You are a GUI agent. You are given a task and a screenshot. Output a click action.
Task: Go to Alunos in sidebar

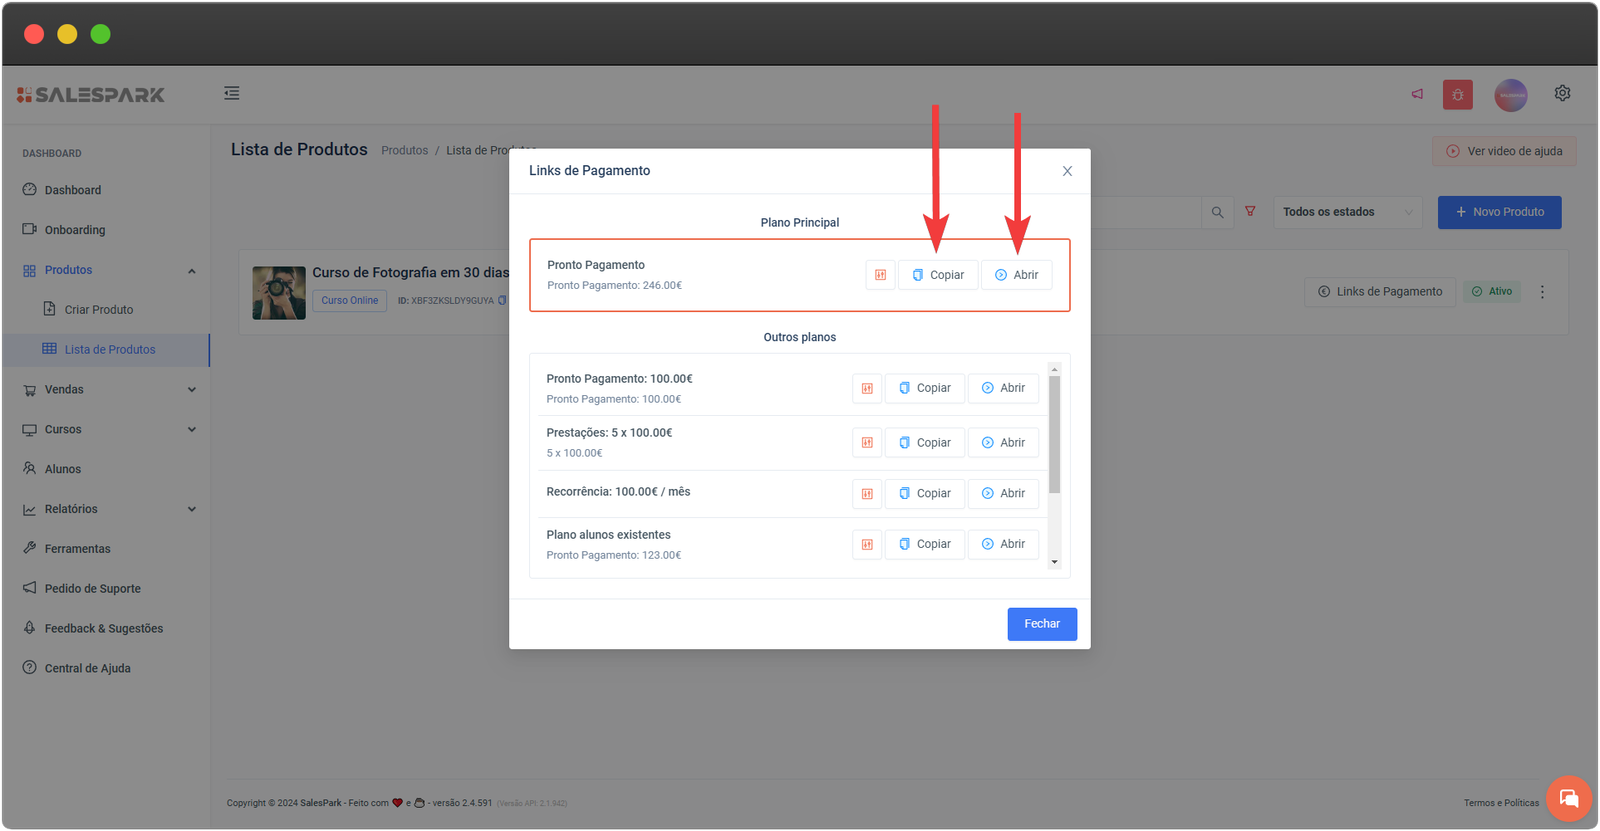click(63, 469)
